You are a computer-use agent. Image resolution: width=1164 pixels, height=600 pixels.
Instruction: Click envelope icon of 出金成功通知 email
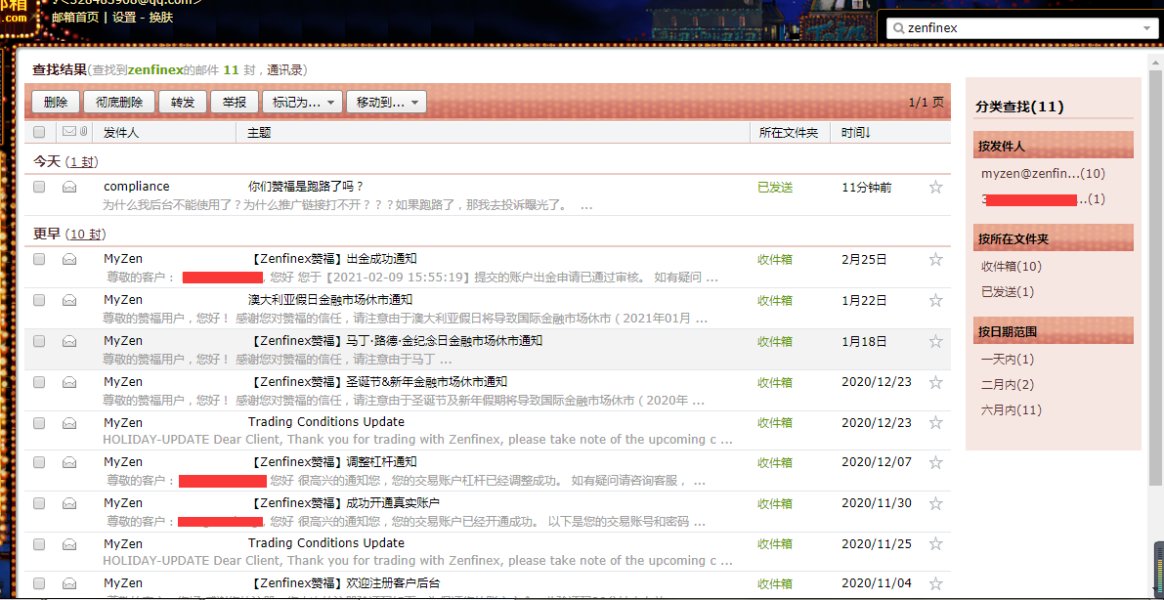(69, 259)
